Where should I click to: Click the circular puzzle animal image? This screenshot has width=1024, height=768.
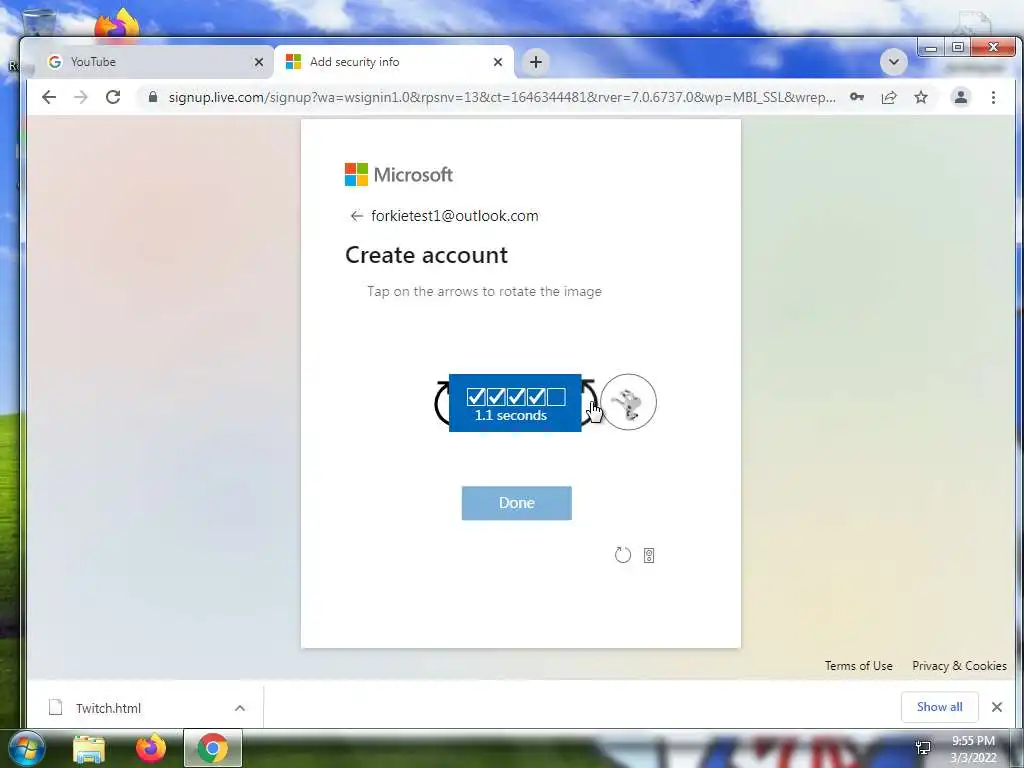628,402
